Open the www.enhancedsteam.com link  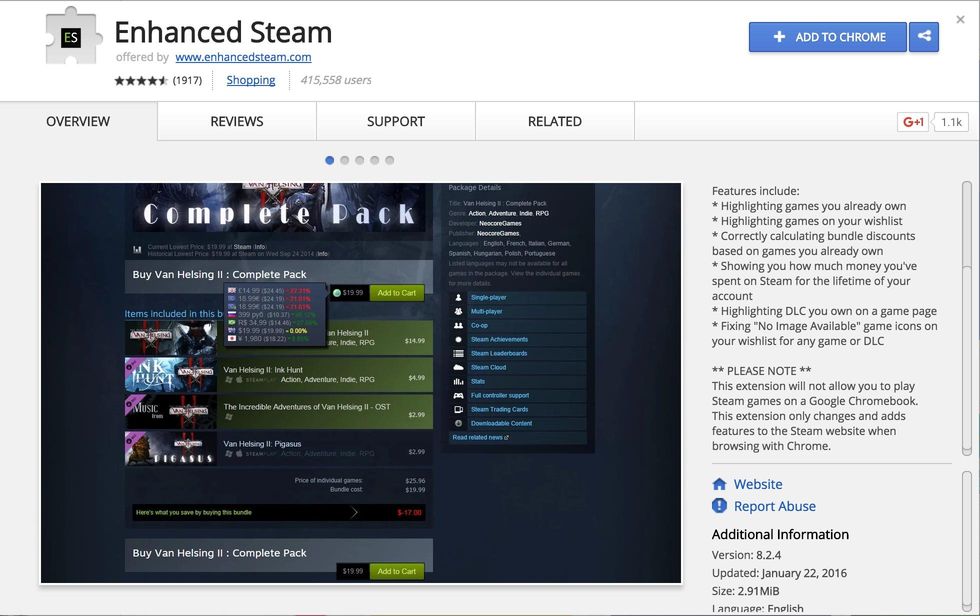coord(243,57)
